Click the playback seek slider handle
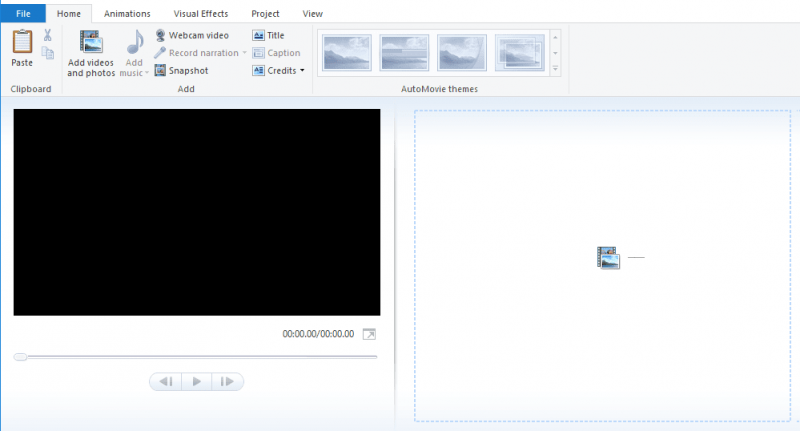This screenshot has width=800, height=431. click(x=20, y=357)
